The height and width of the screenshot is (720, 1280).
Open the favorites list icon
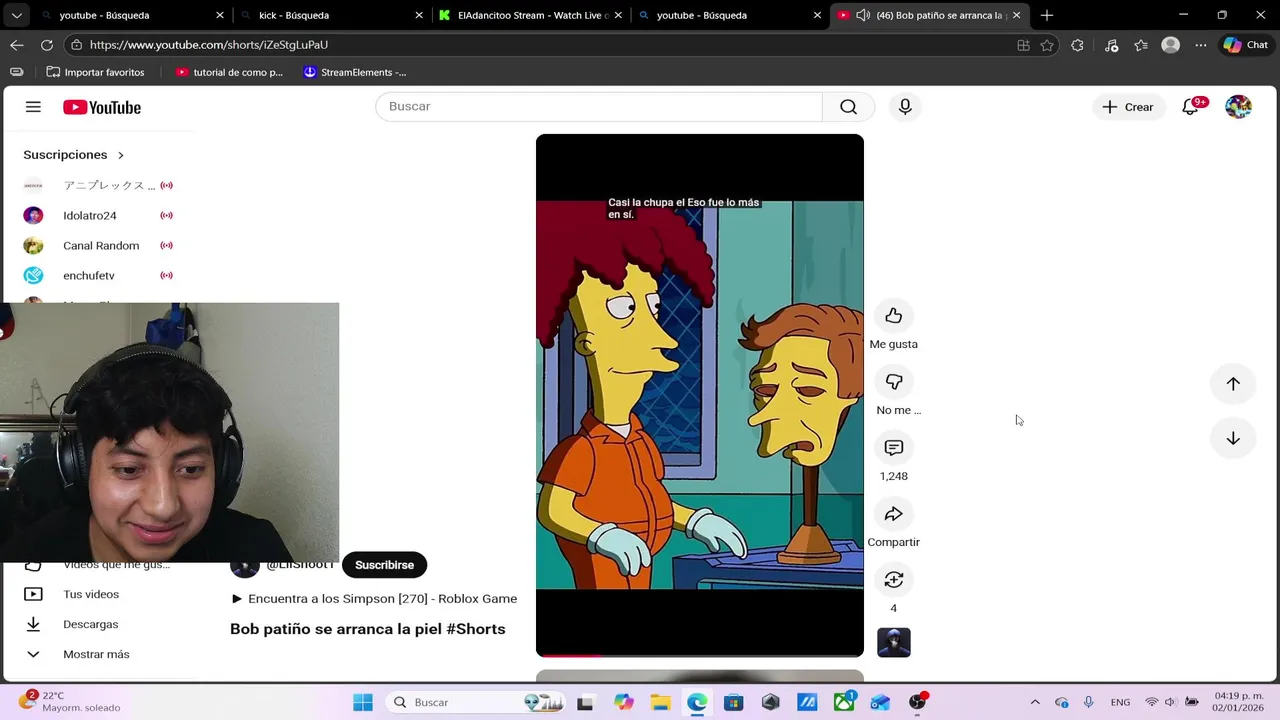1142,45
